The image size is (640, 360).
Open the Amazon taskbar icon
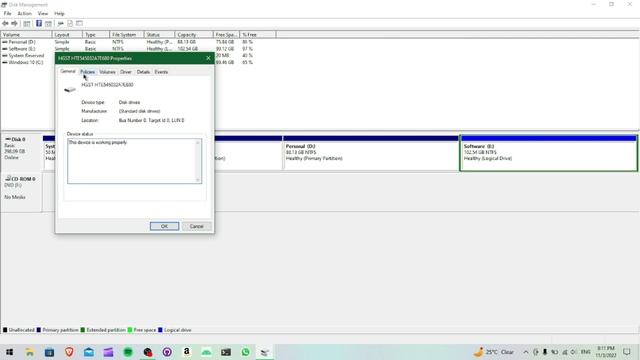pyautogui.click(x=187, y=352)
